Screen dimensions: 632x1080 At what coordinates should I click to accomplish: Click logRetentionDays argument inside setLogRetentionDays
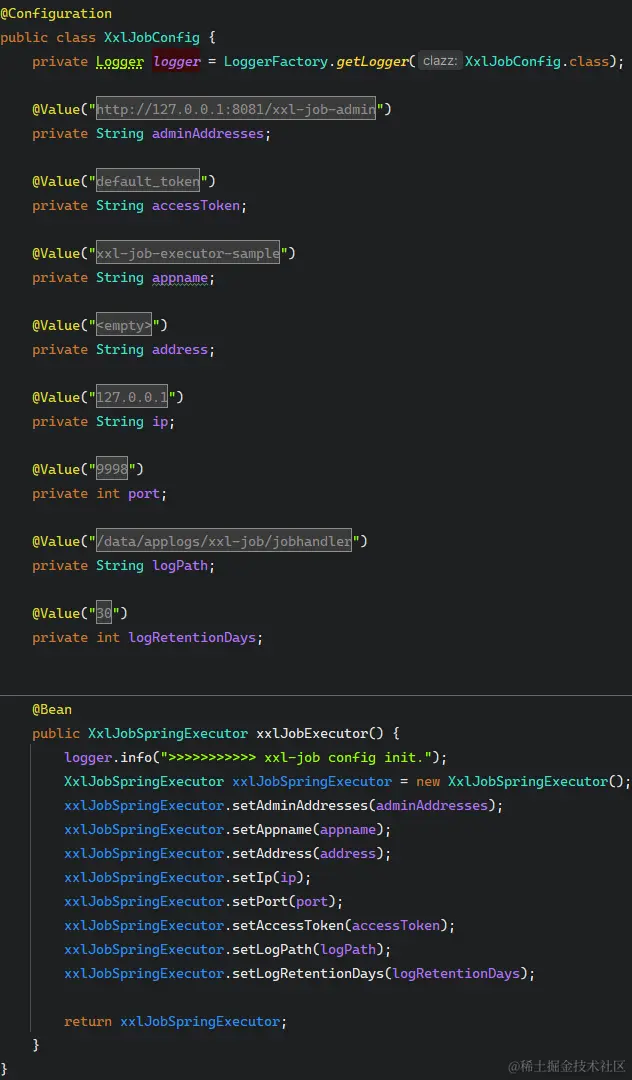[x=456, y=974]
